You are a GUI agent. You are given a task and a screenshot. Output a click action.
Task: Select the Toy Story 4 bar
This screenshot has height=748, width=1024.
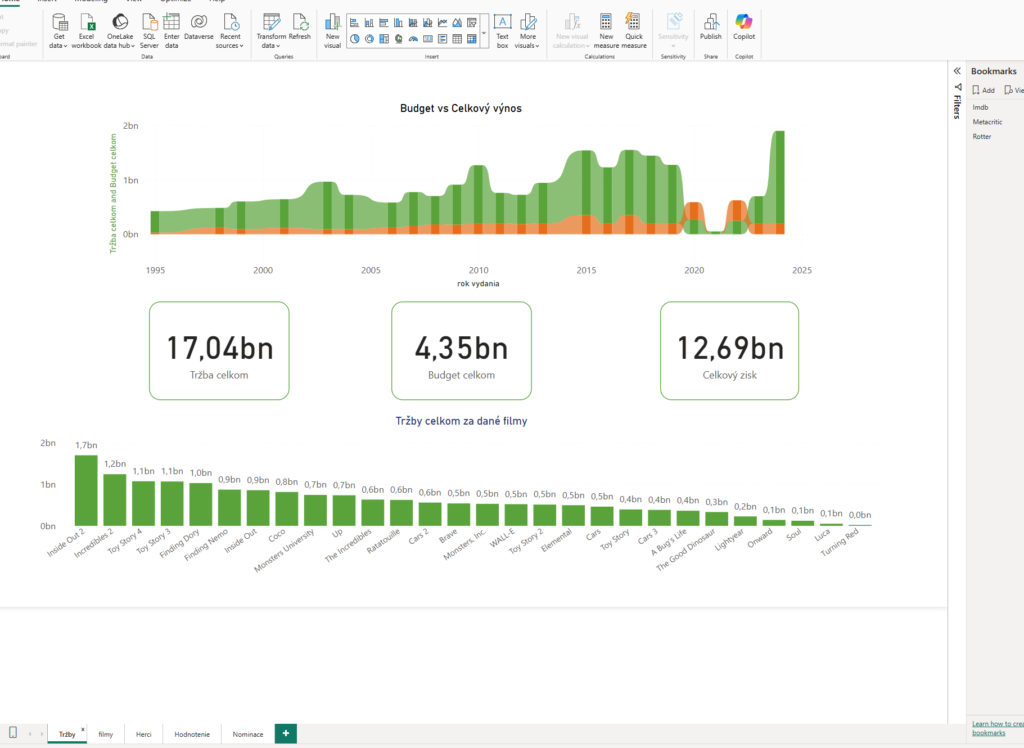point(144,504)
